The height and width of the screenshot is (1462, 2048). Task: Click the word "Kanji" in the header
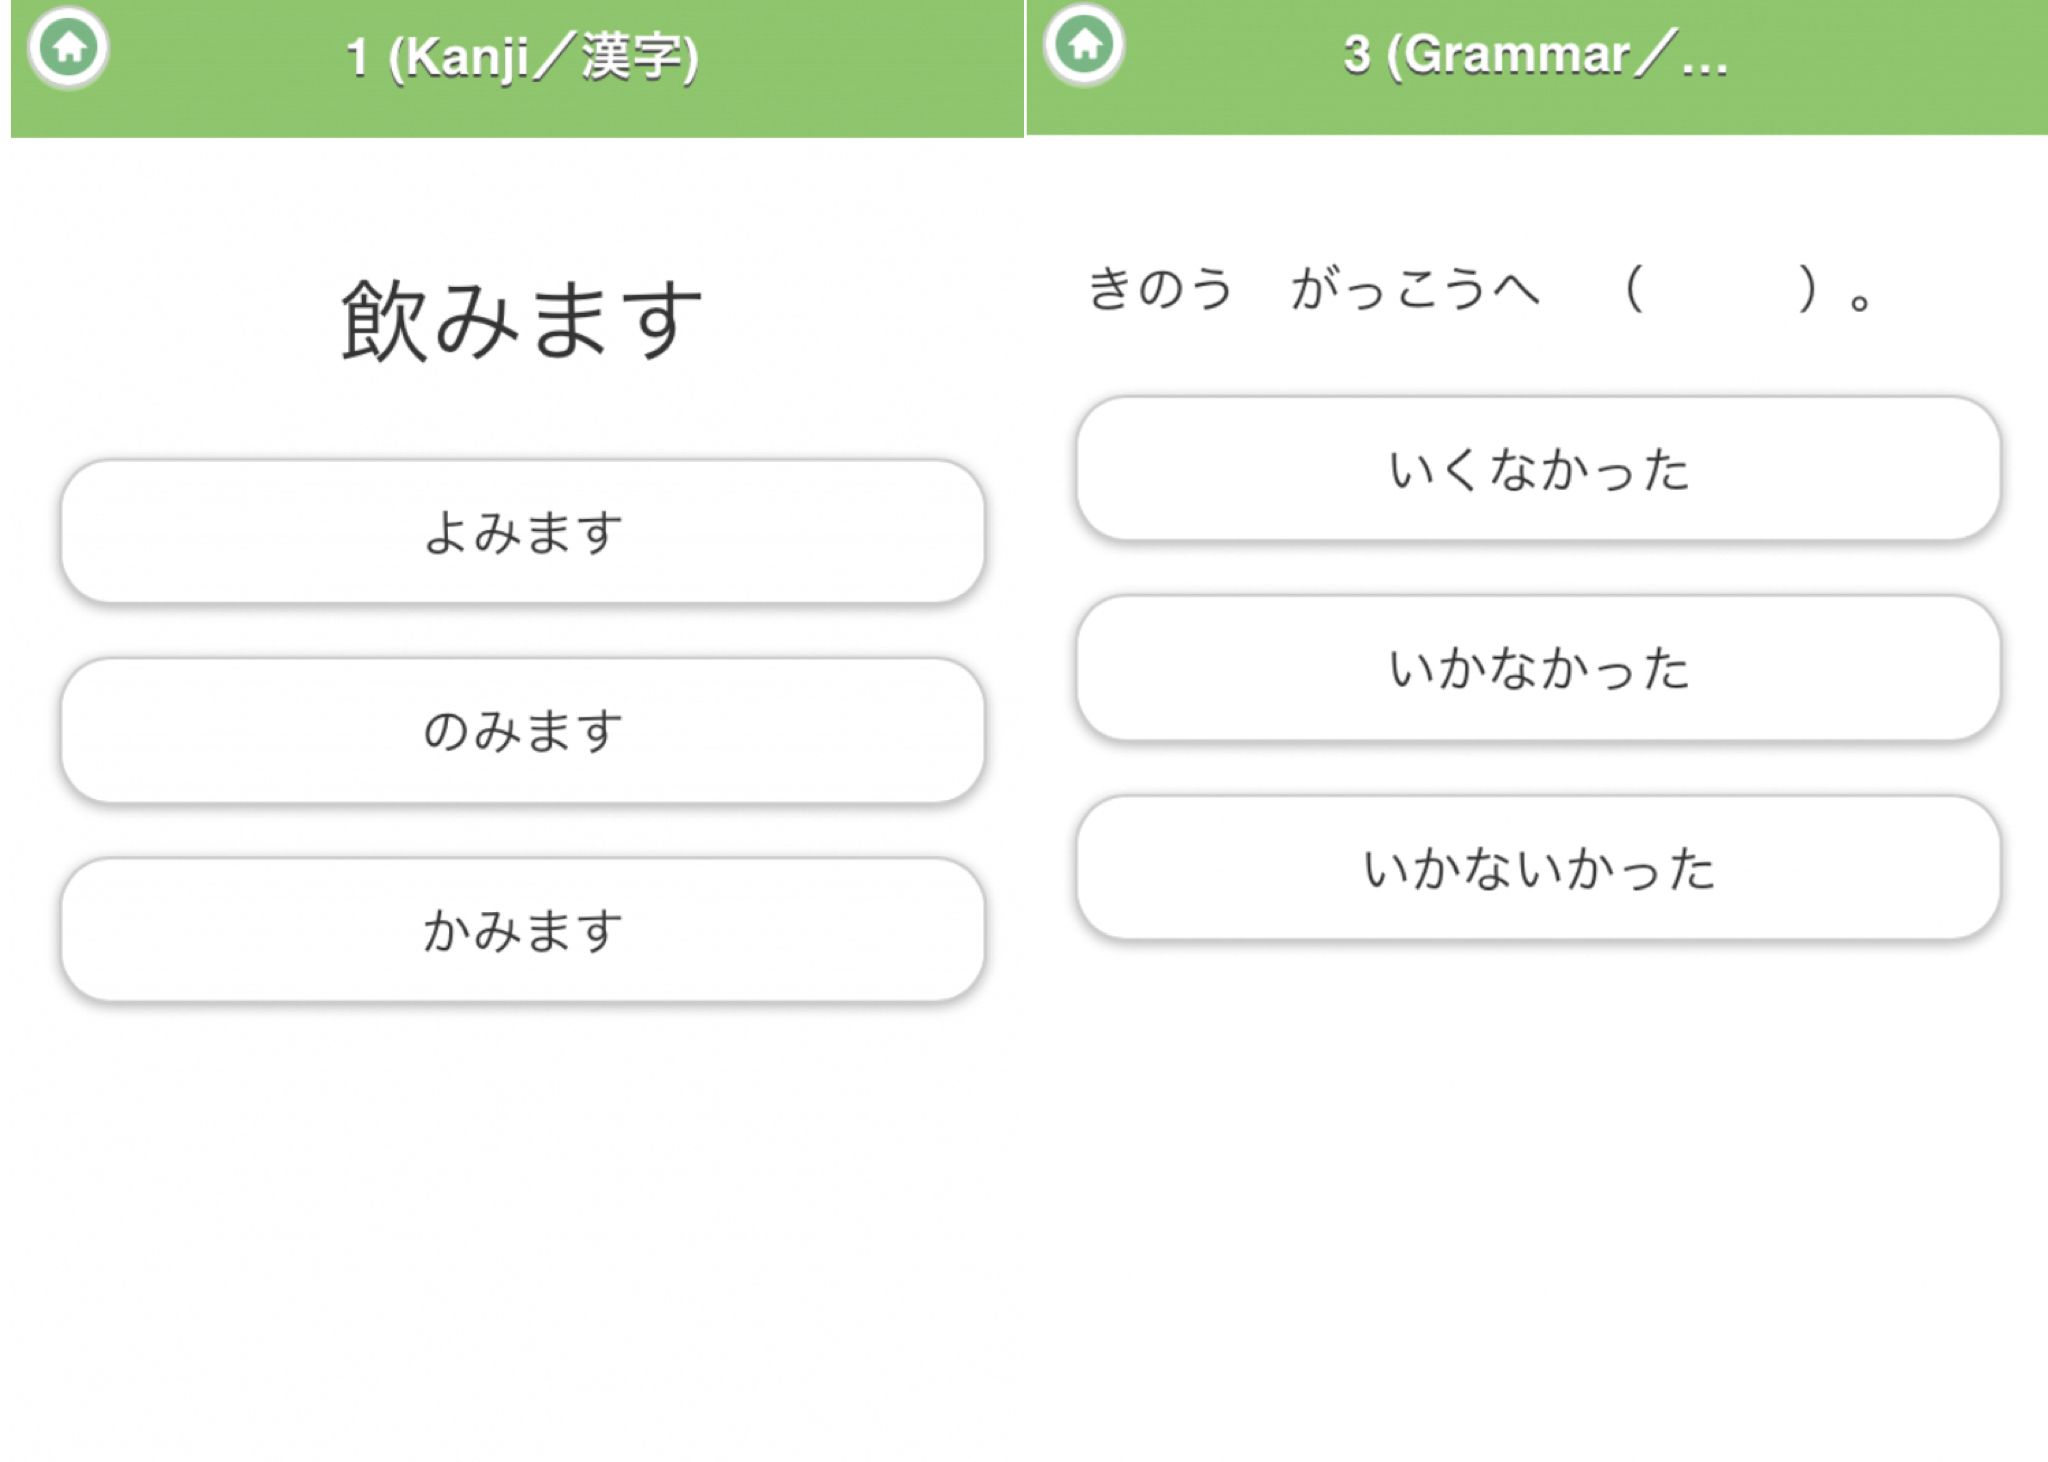(x=459, y=57)
